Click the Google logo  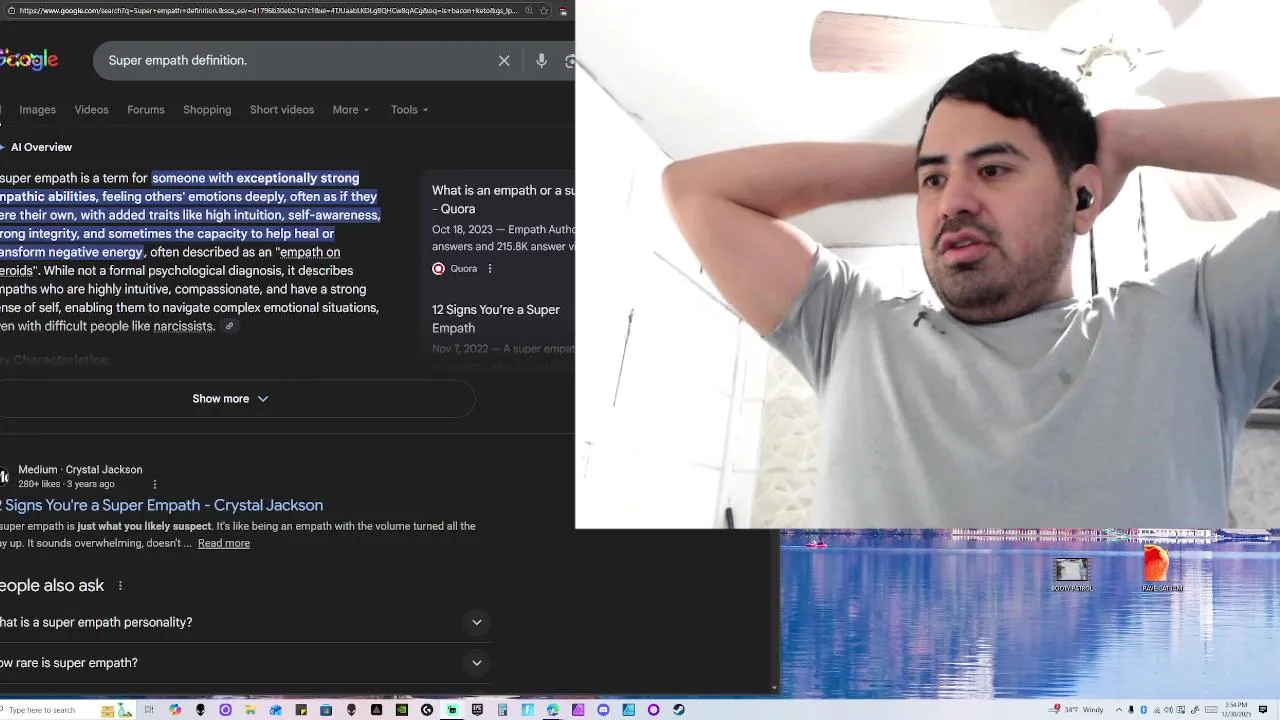(x=28, y=60)
